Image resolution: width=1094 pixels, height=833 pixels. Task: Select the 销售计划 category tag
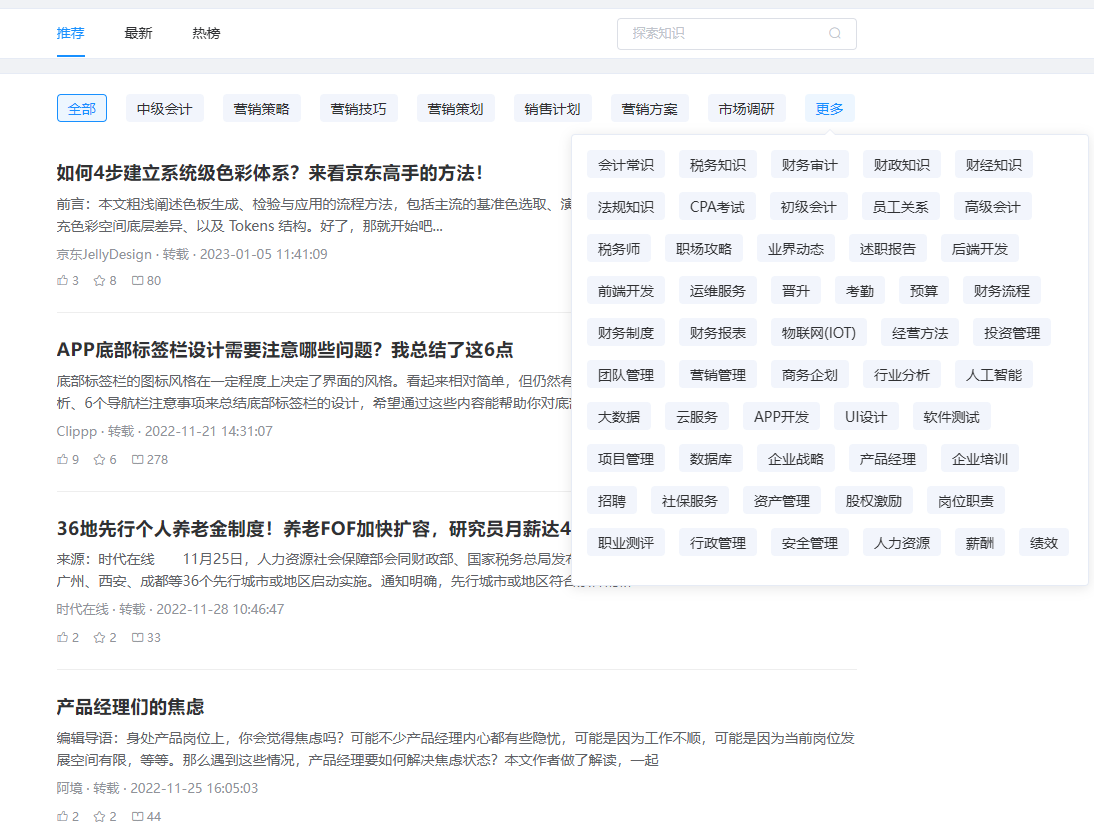pos(553,109)
